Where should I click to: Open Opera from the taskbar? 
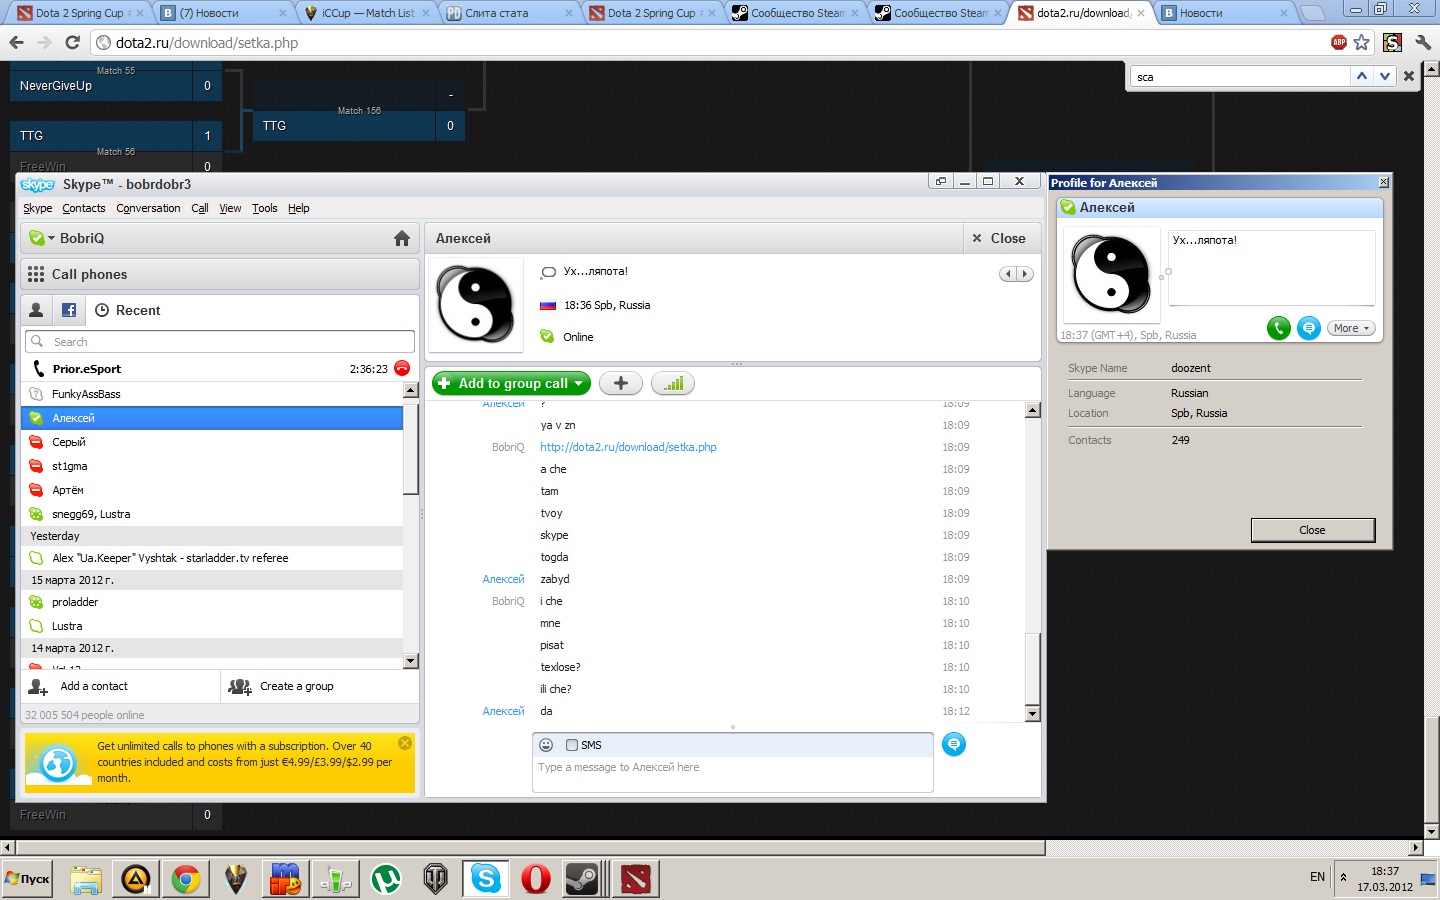point(536,879)
